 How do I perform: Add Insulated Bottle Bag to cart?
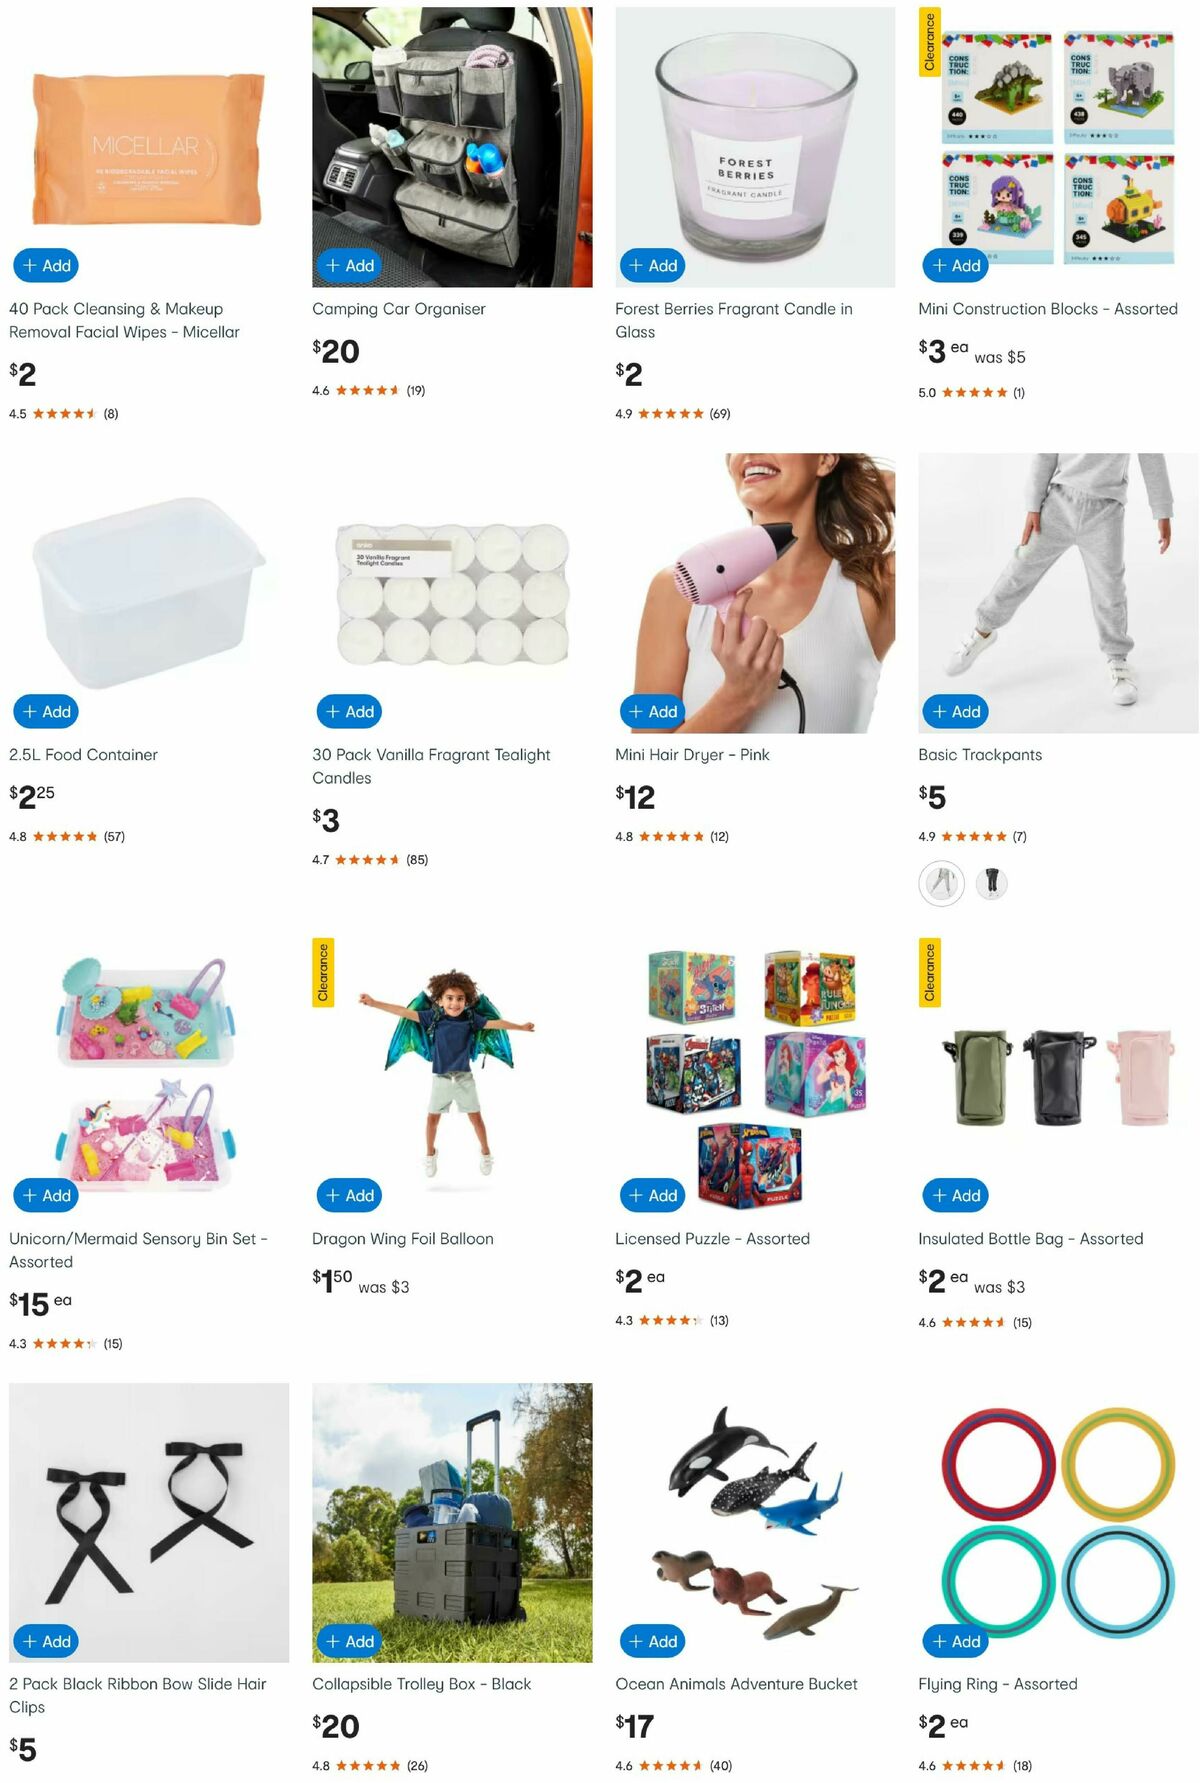(955, 1196)
